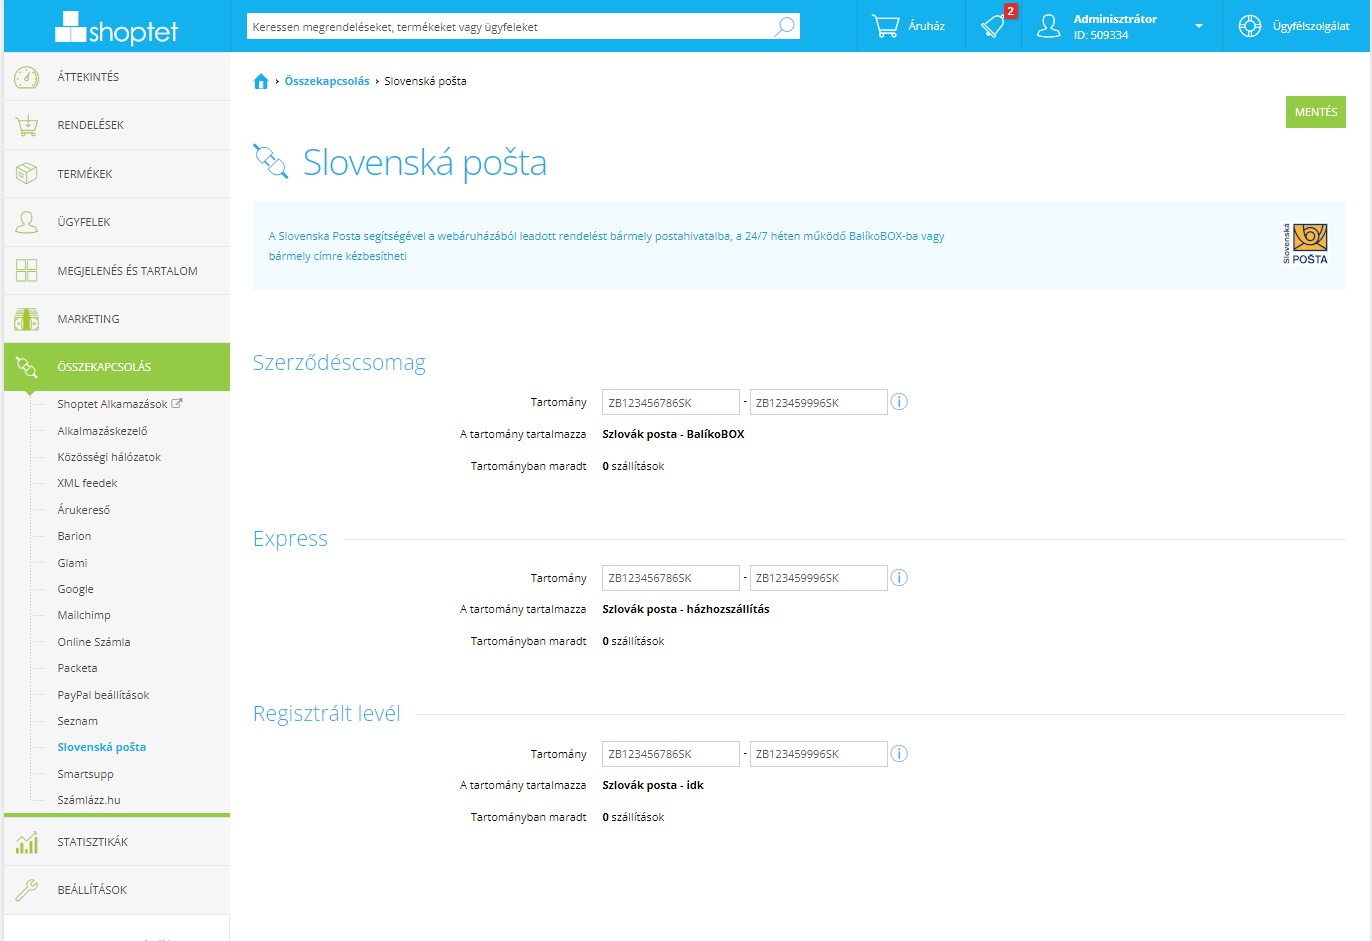Viewport: 1372px width, 941px height.
Task: Click the Slovenská pošta logo image
Action: click(x=1306, y=244)
